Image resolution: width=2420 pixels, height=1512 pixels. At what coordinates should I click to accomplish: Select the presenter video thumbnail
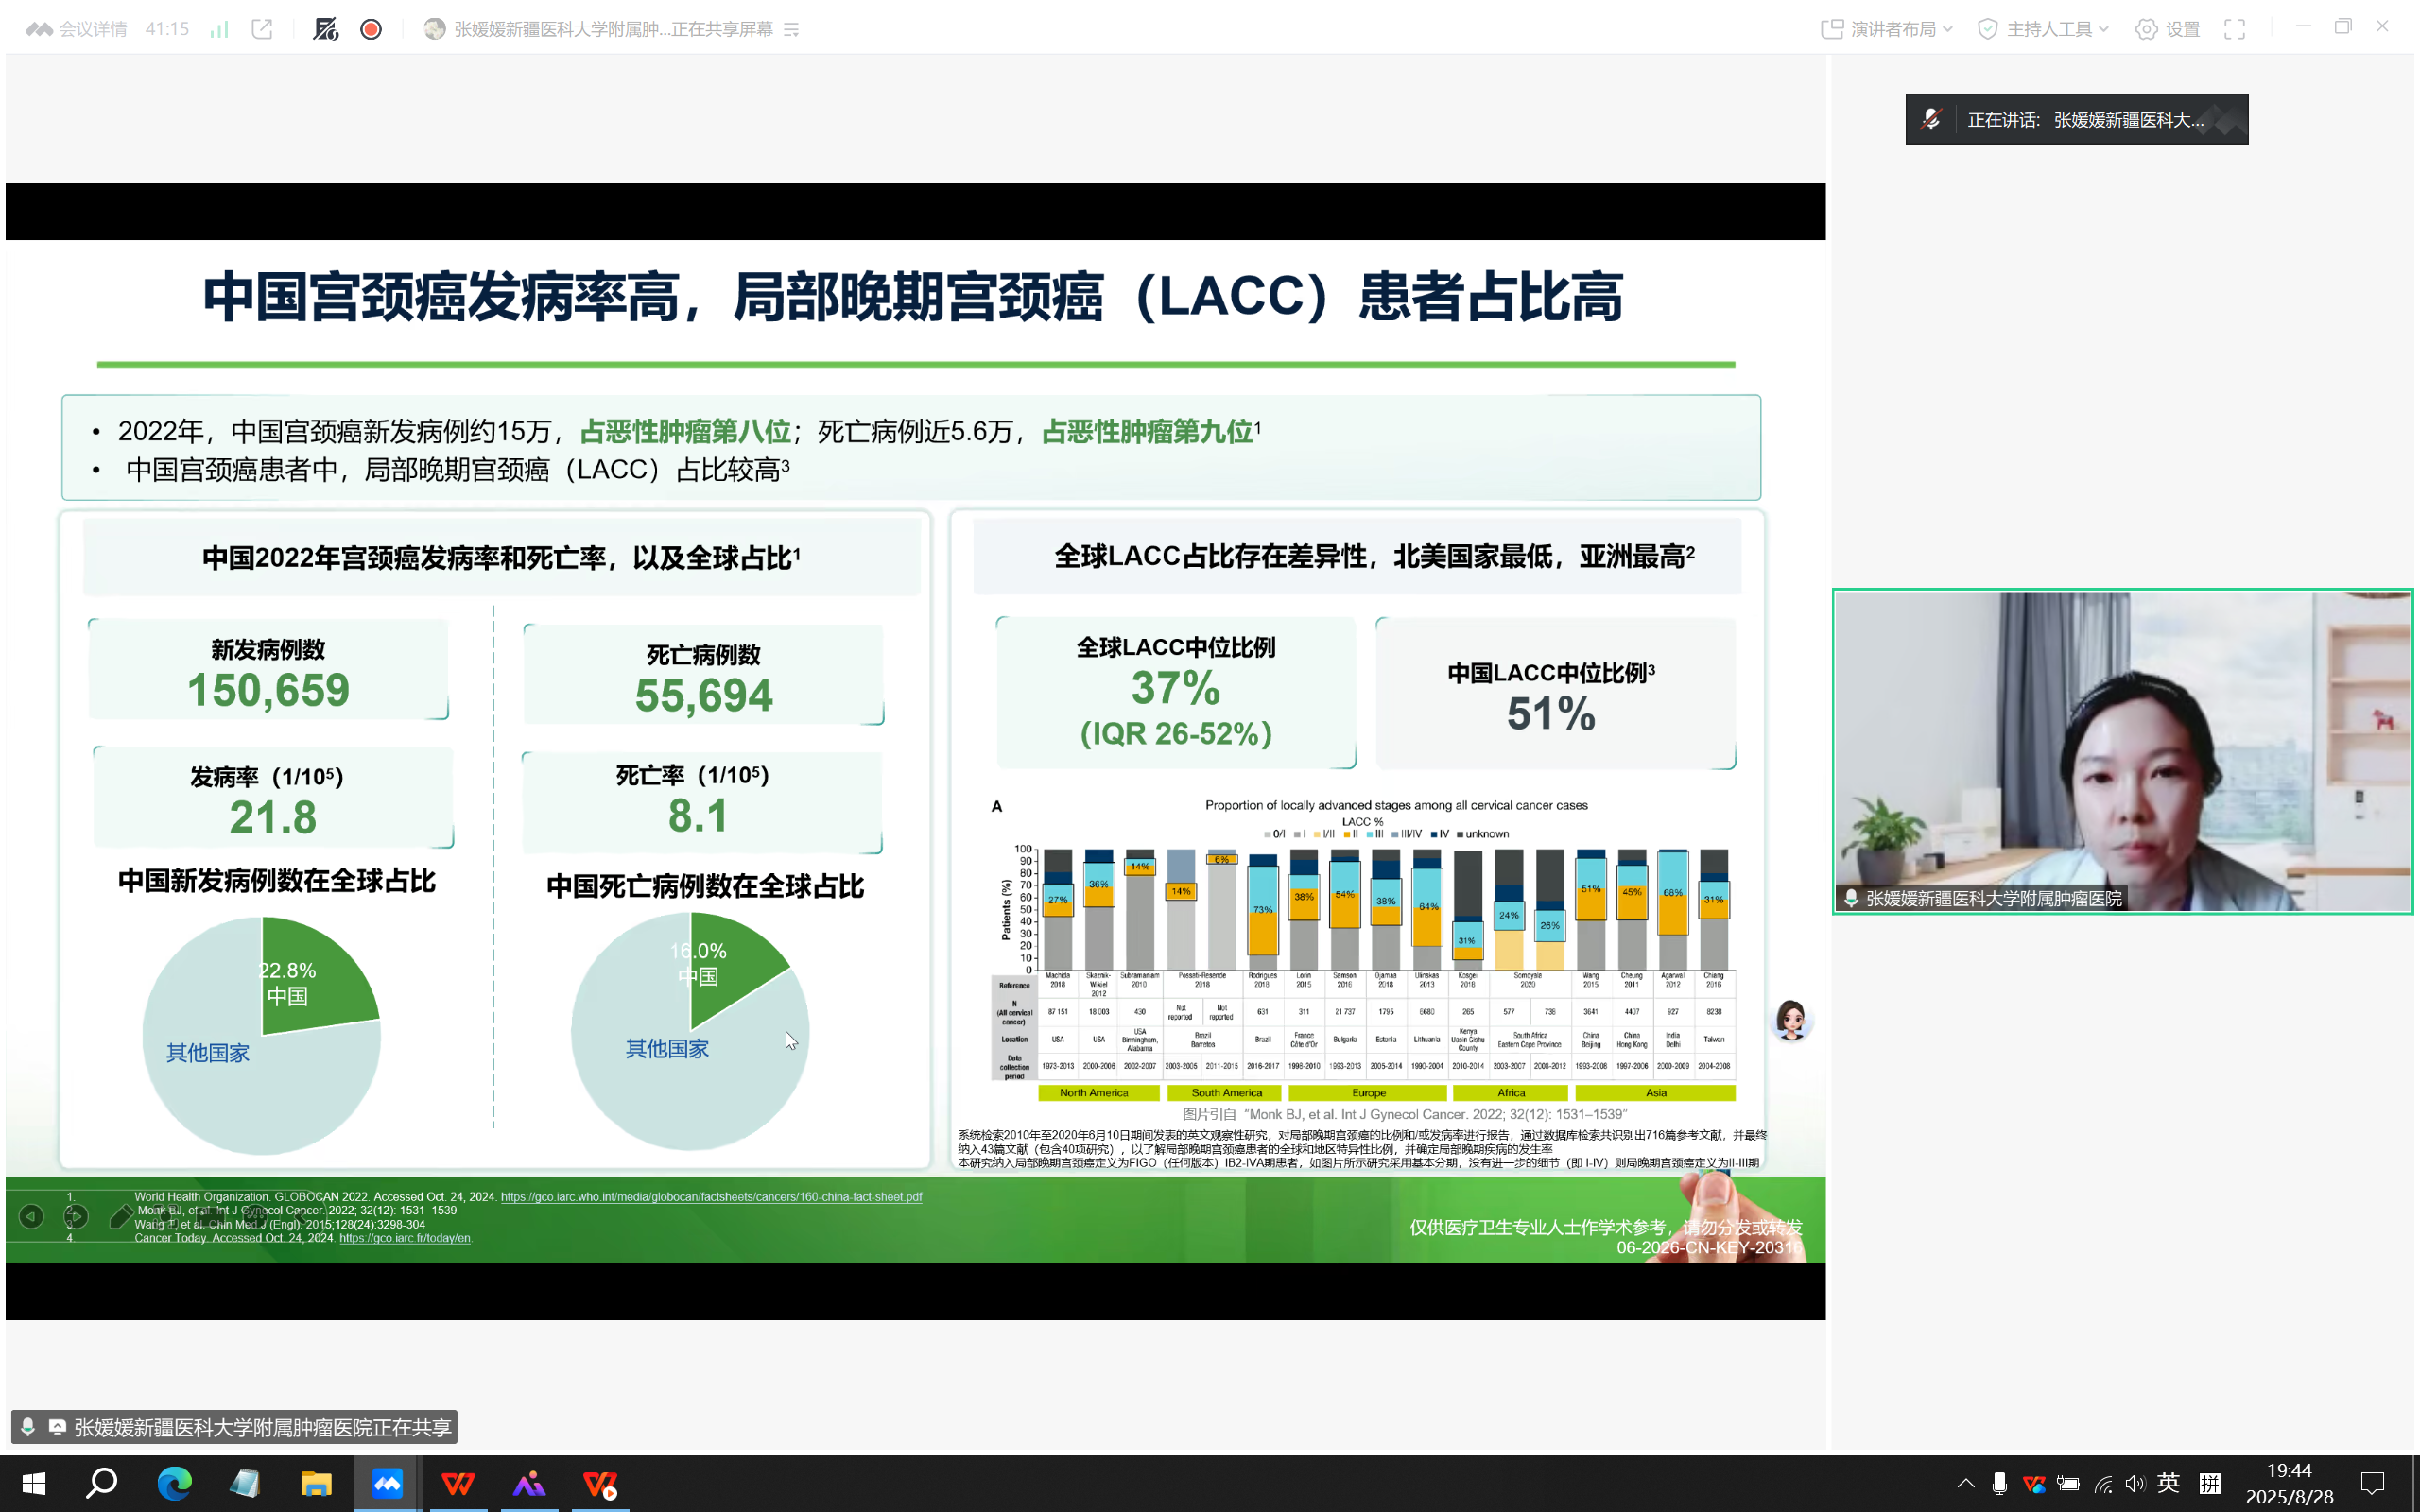click(x=2122, y=751)
